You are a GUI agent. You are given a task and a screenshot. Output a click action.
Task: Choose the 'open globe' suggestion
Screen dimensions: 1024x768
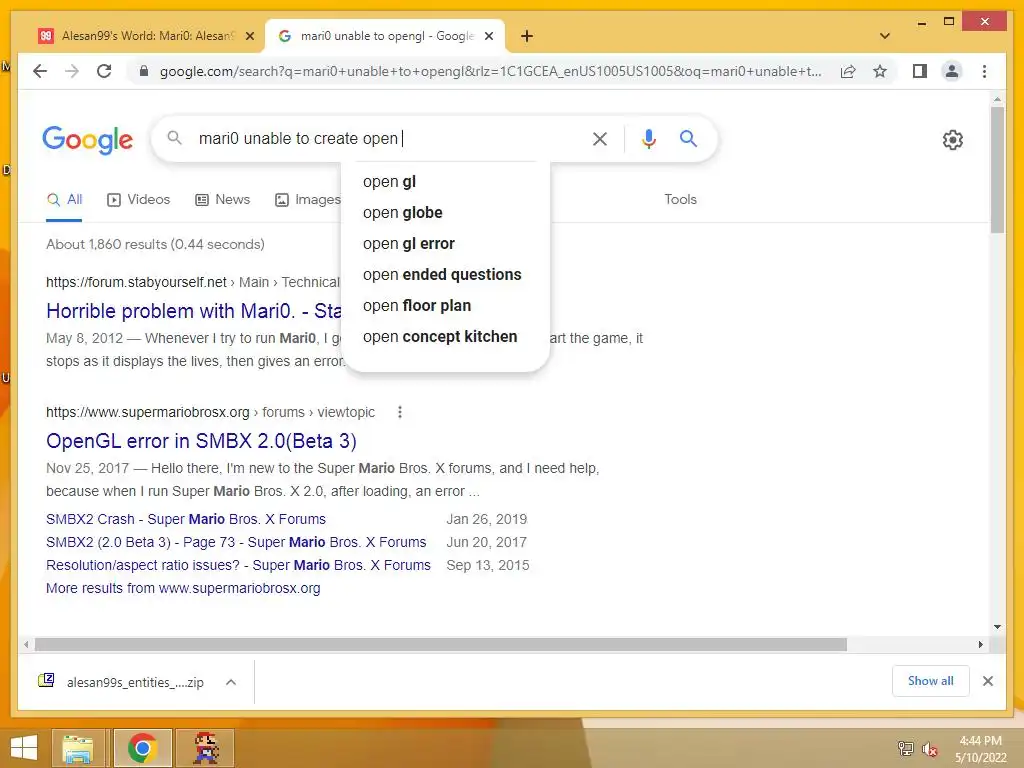click(445, 212)
